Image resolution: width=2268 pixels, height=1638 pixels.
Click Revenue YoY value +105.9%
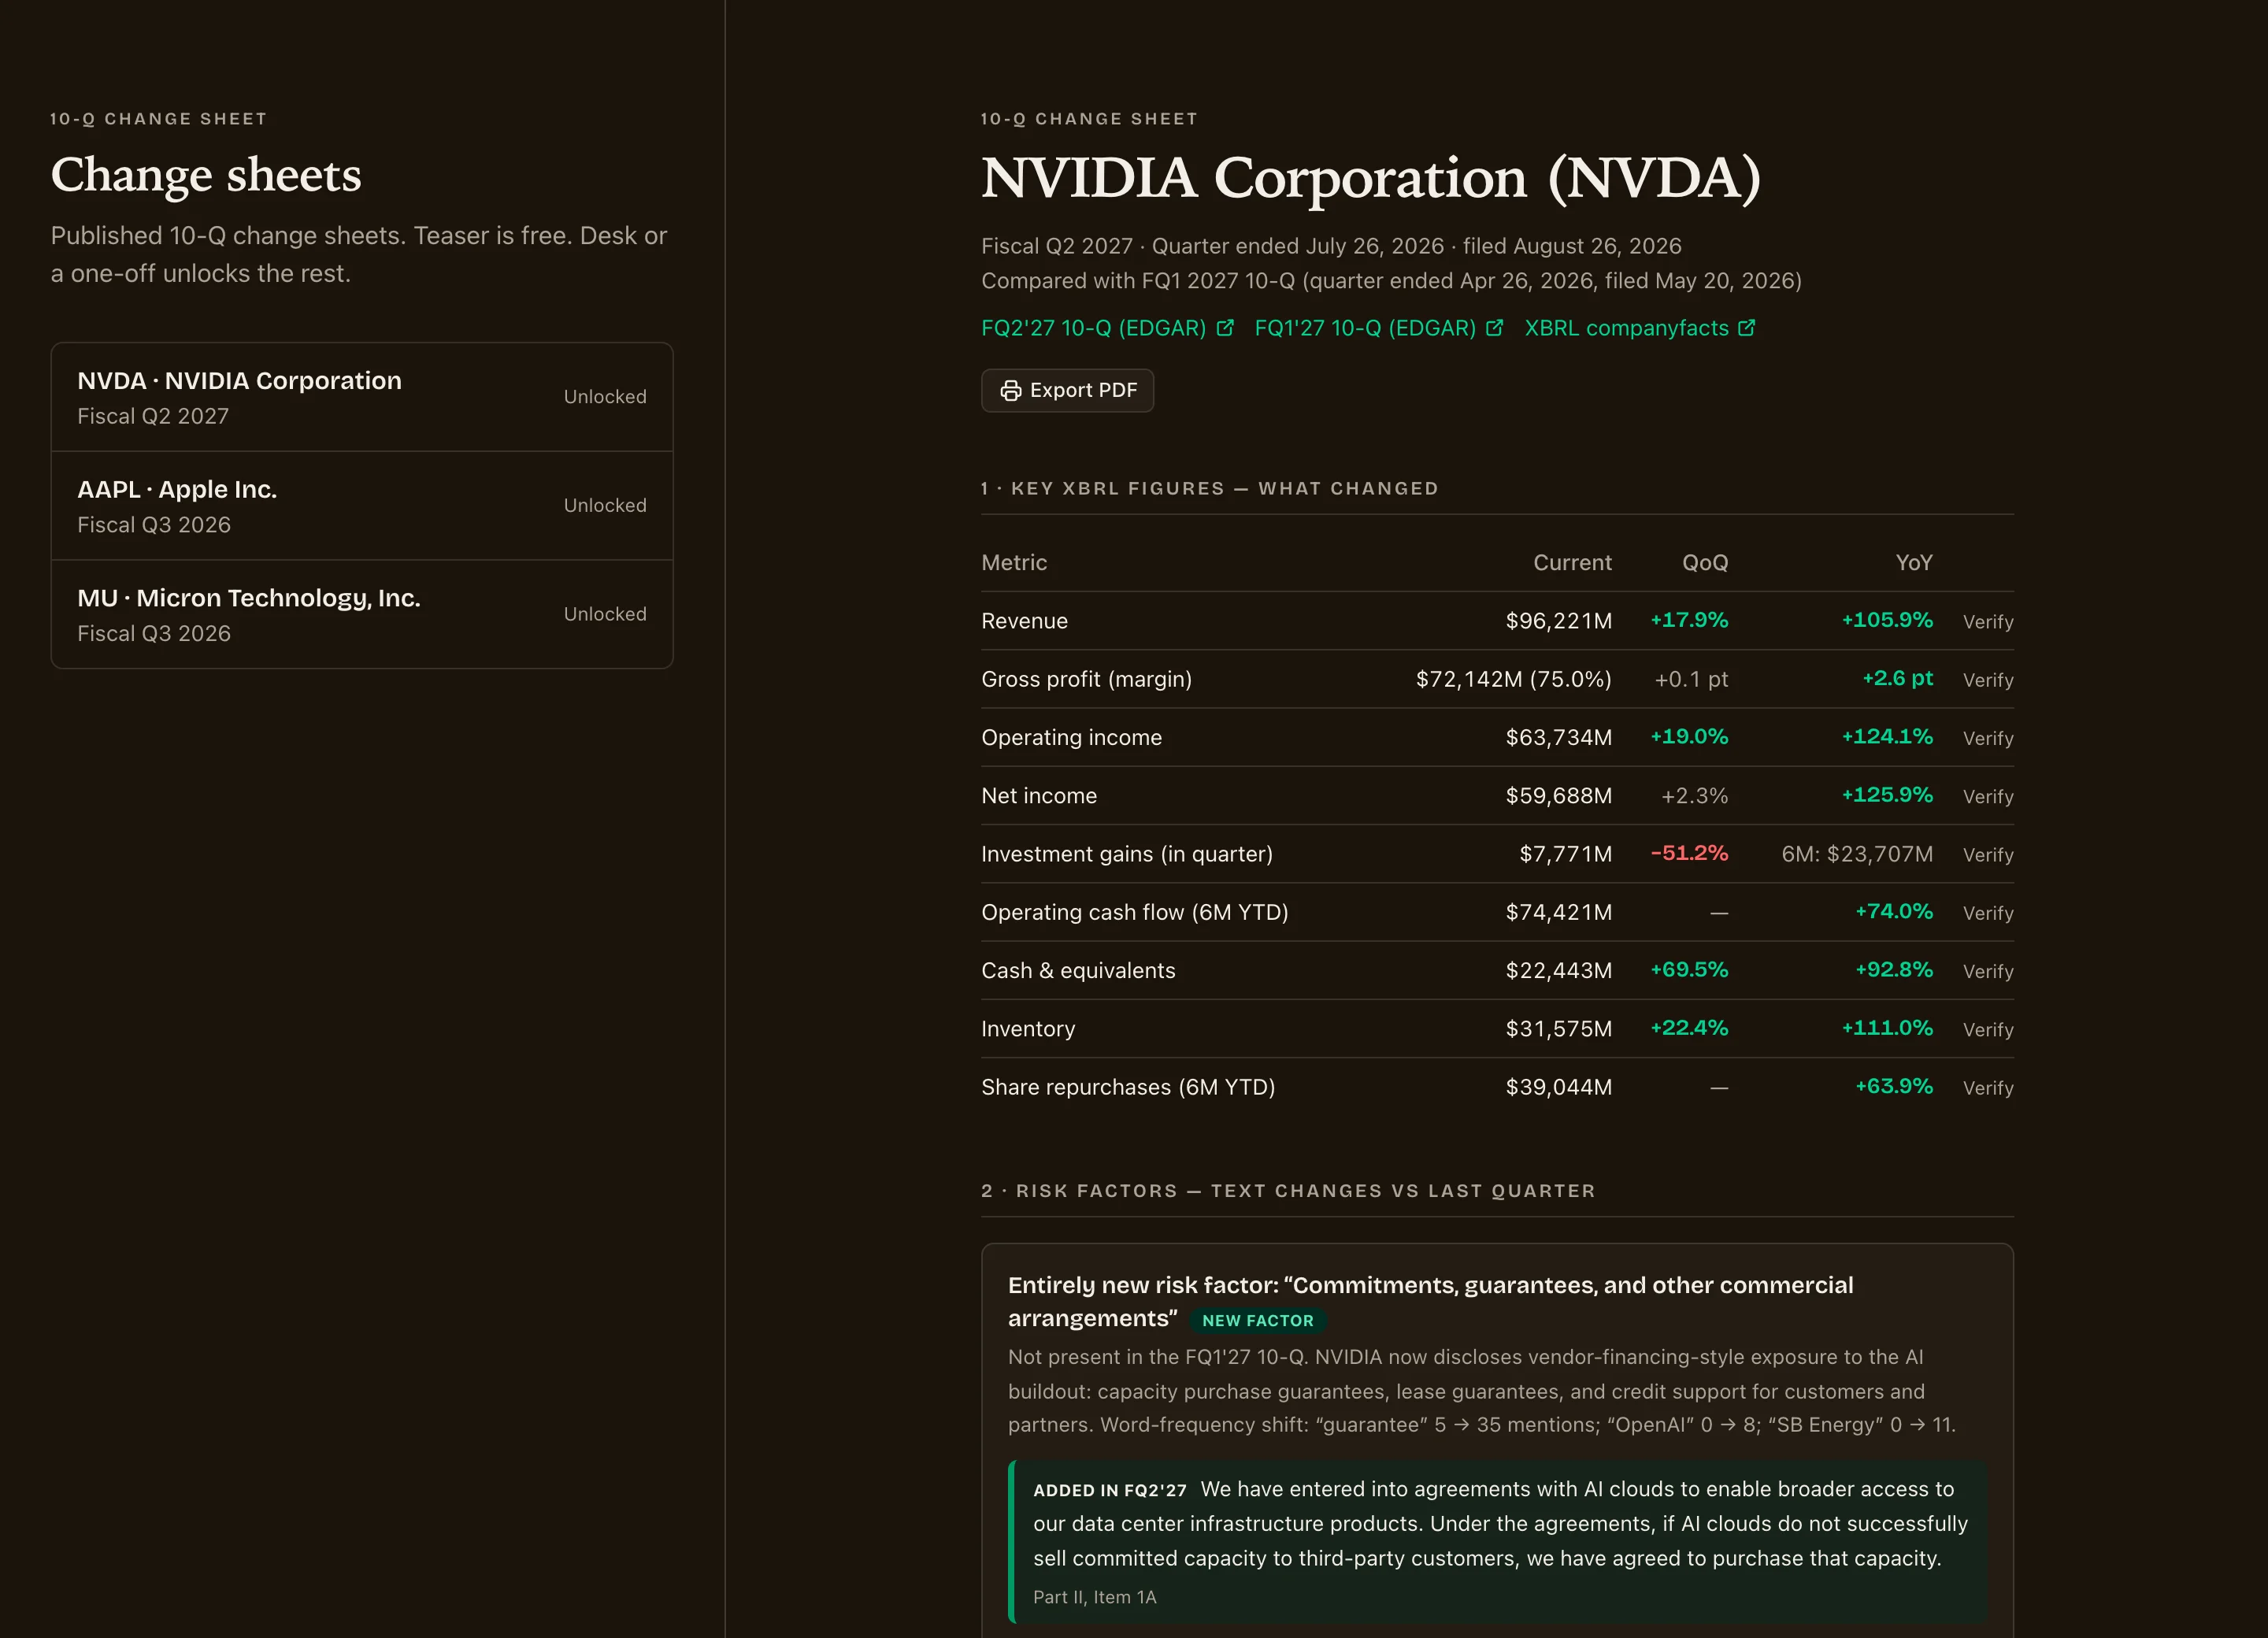coord(1887,620)
